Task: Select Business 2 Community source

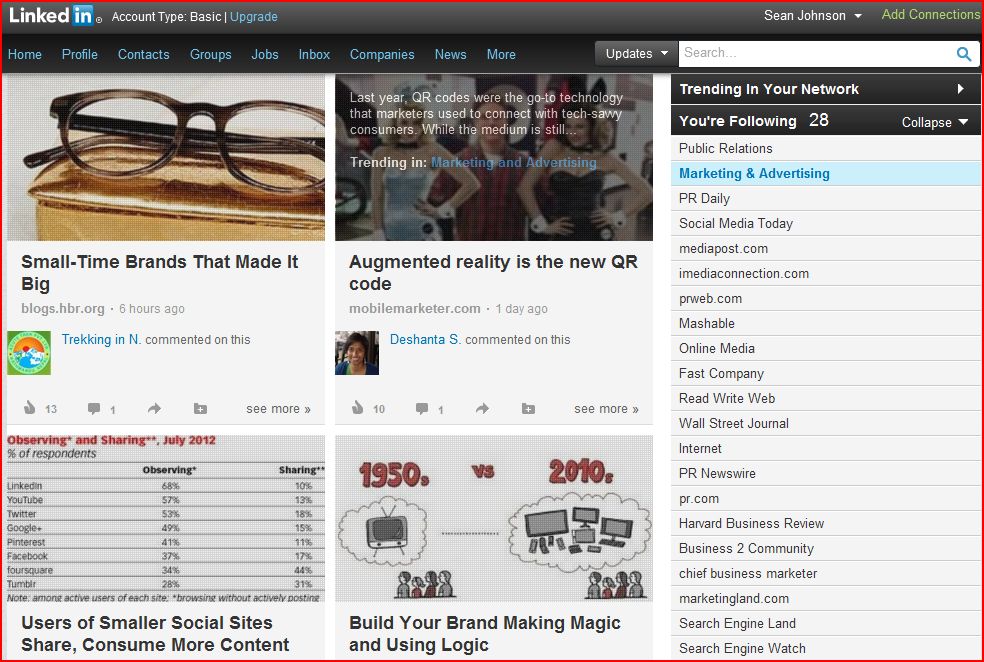Action: [x=825, y=548]
